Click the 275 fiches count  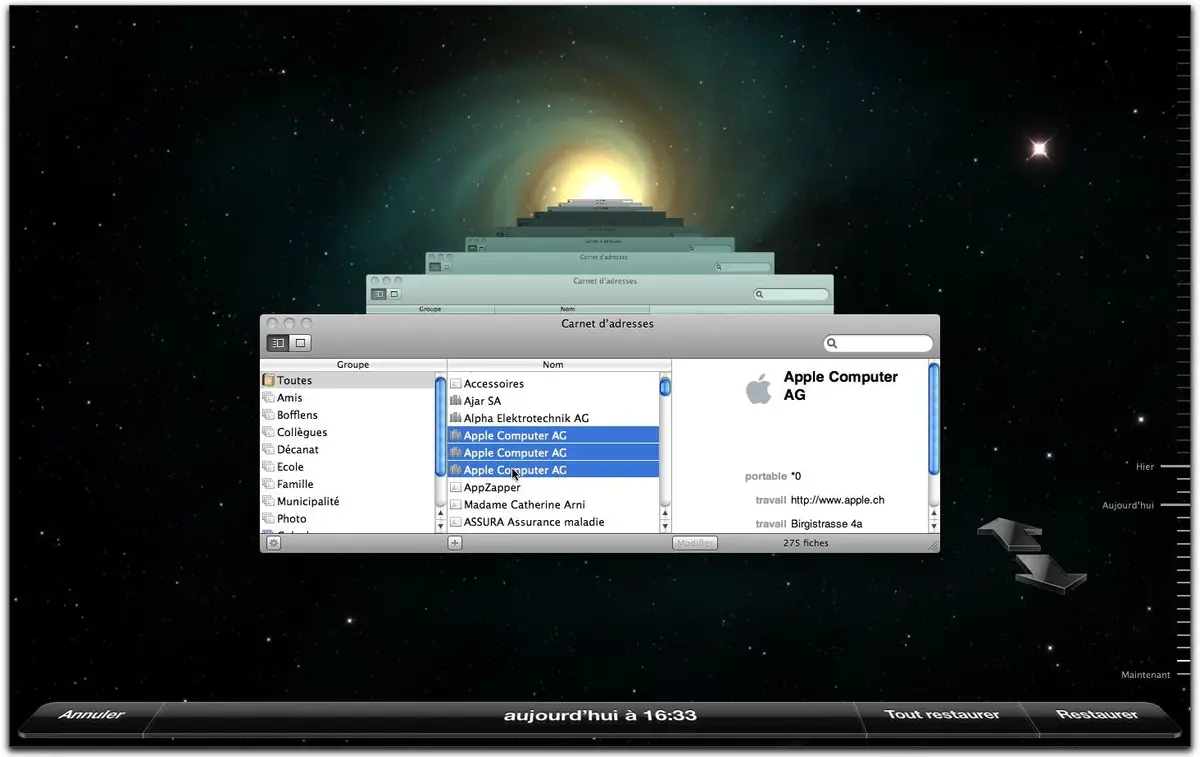[806, 543]
